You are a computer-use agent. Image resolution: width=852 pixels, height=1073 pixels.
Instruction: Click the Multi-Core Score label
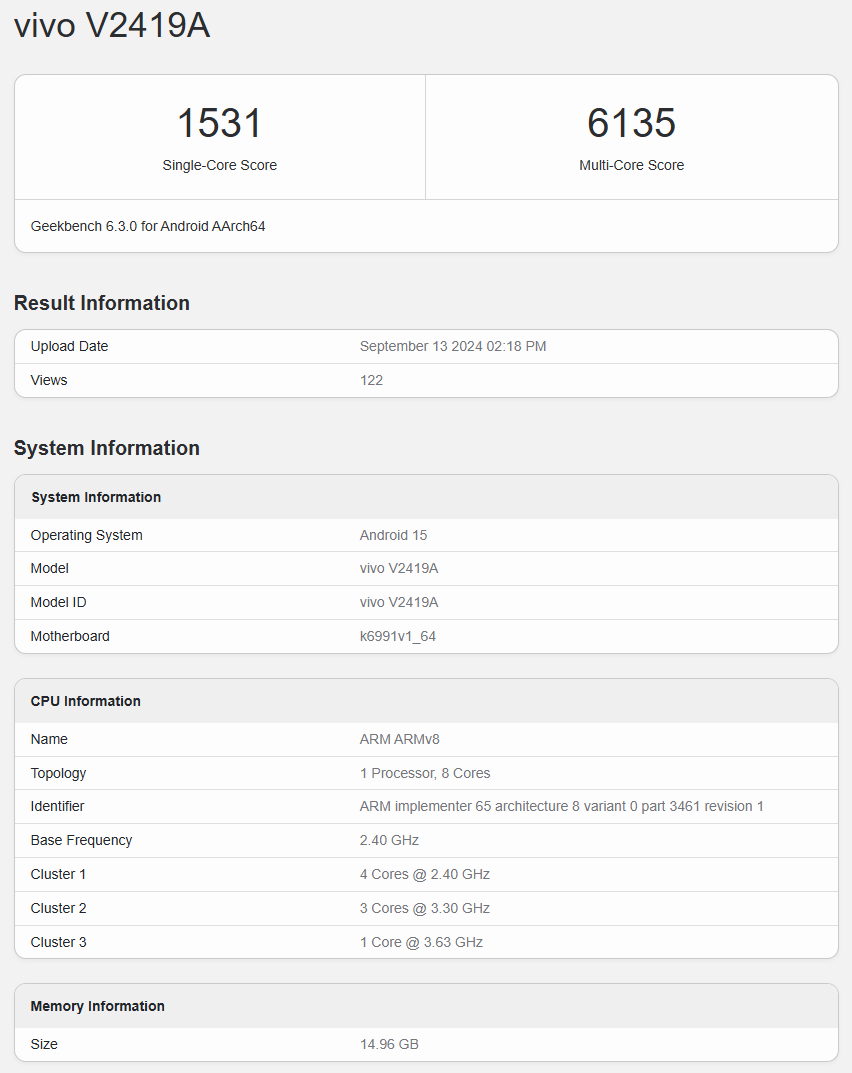pos(631,165)
